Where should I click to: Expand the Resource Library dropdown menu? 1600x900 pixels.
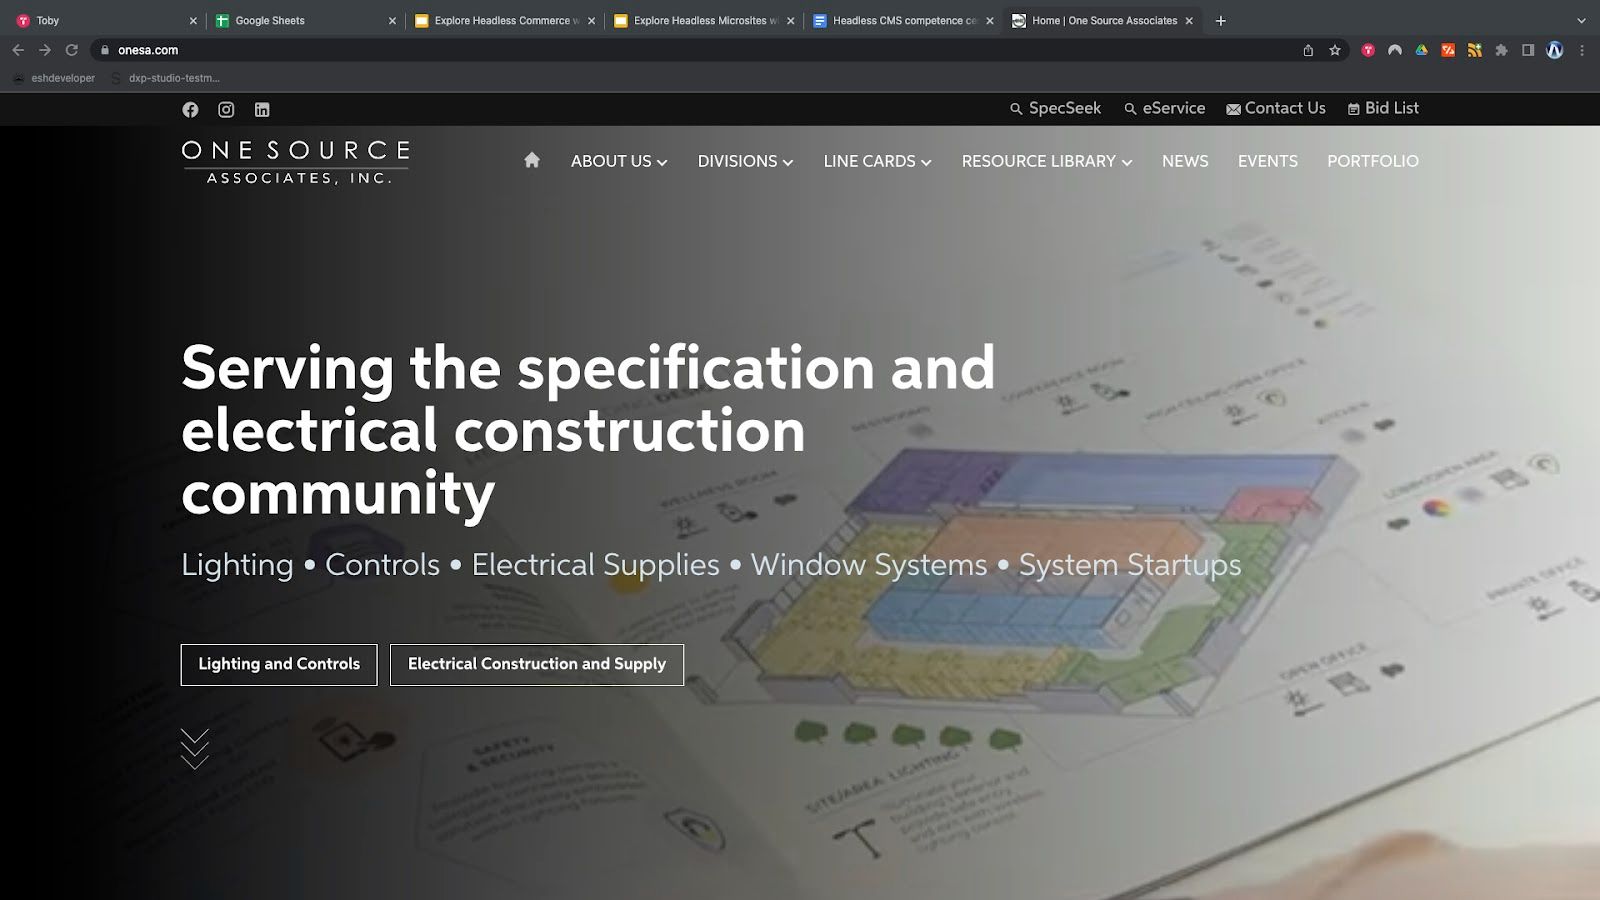tap(1047, 161)
